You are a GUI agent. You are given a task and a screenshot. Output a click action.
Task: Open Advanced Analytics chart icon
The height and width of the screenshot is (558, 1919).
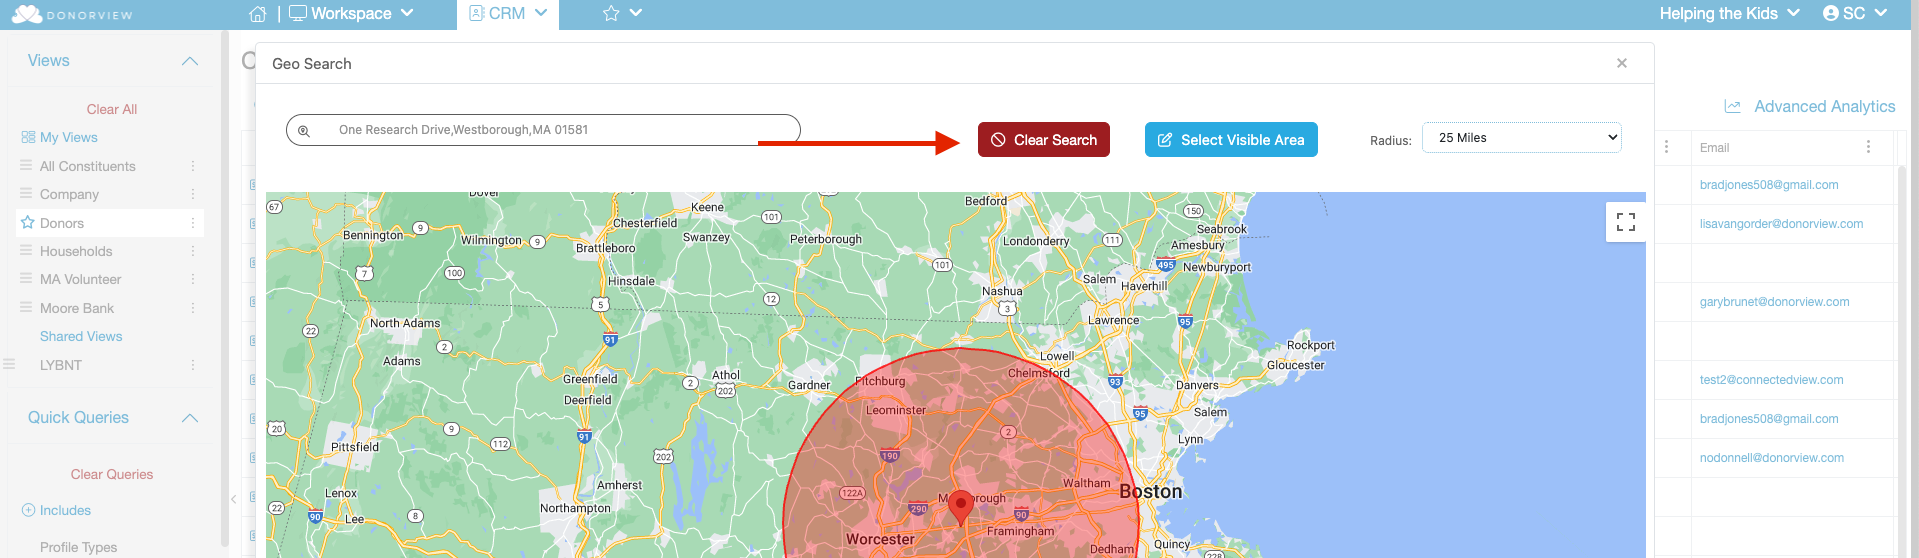coord(1733,106)
